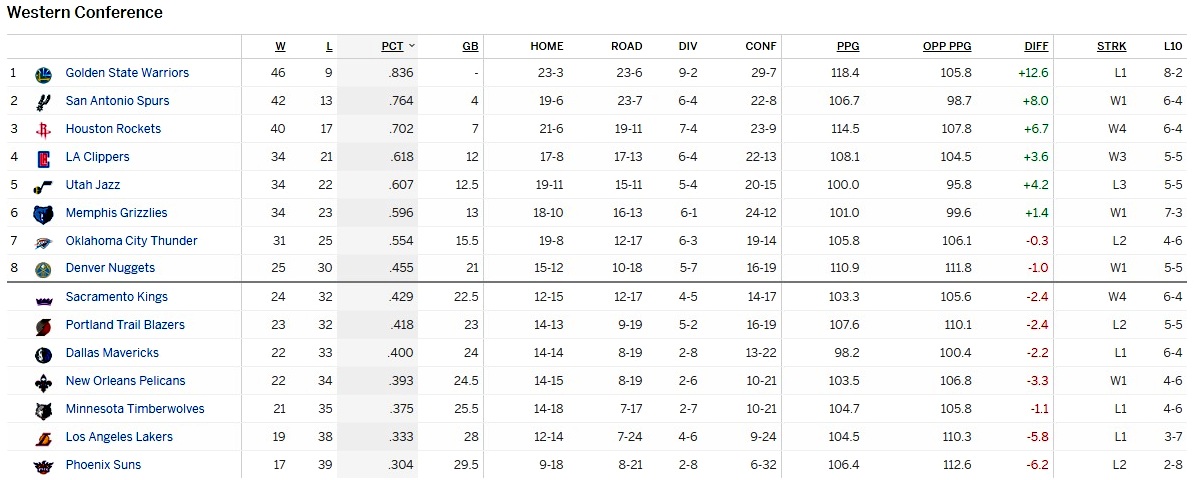Open the Minnesota Timberwolves team link
The image size is (1194, 480).
point(135,409)
